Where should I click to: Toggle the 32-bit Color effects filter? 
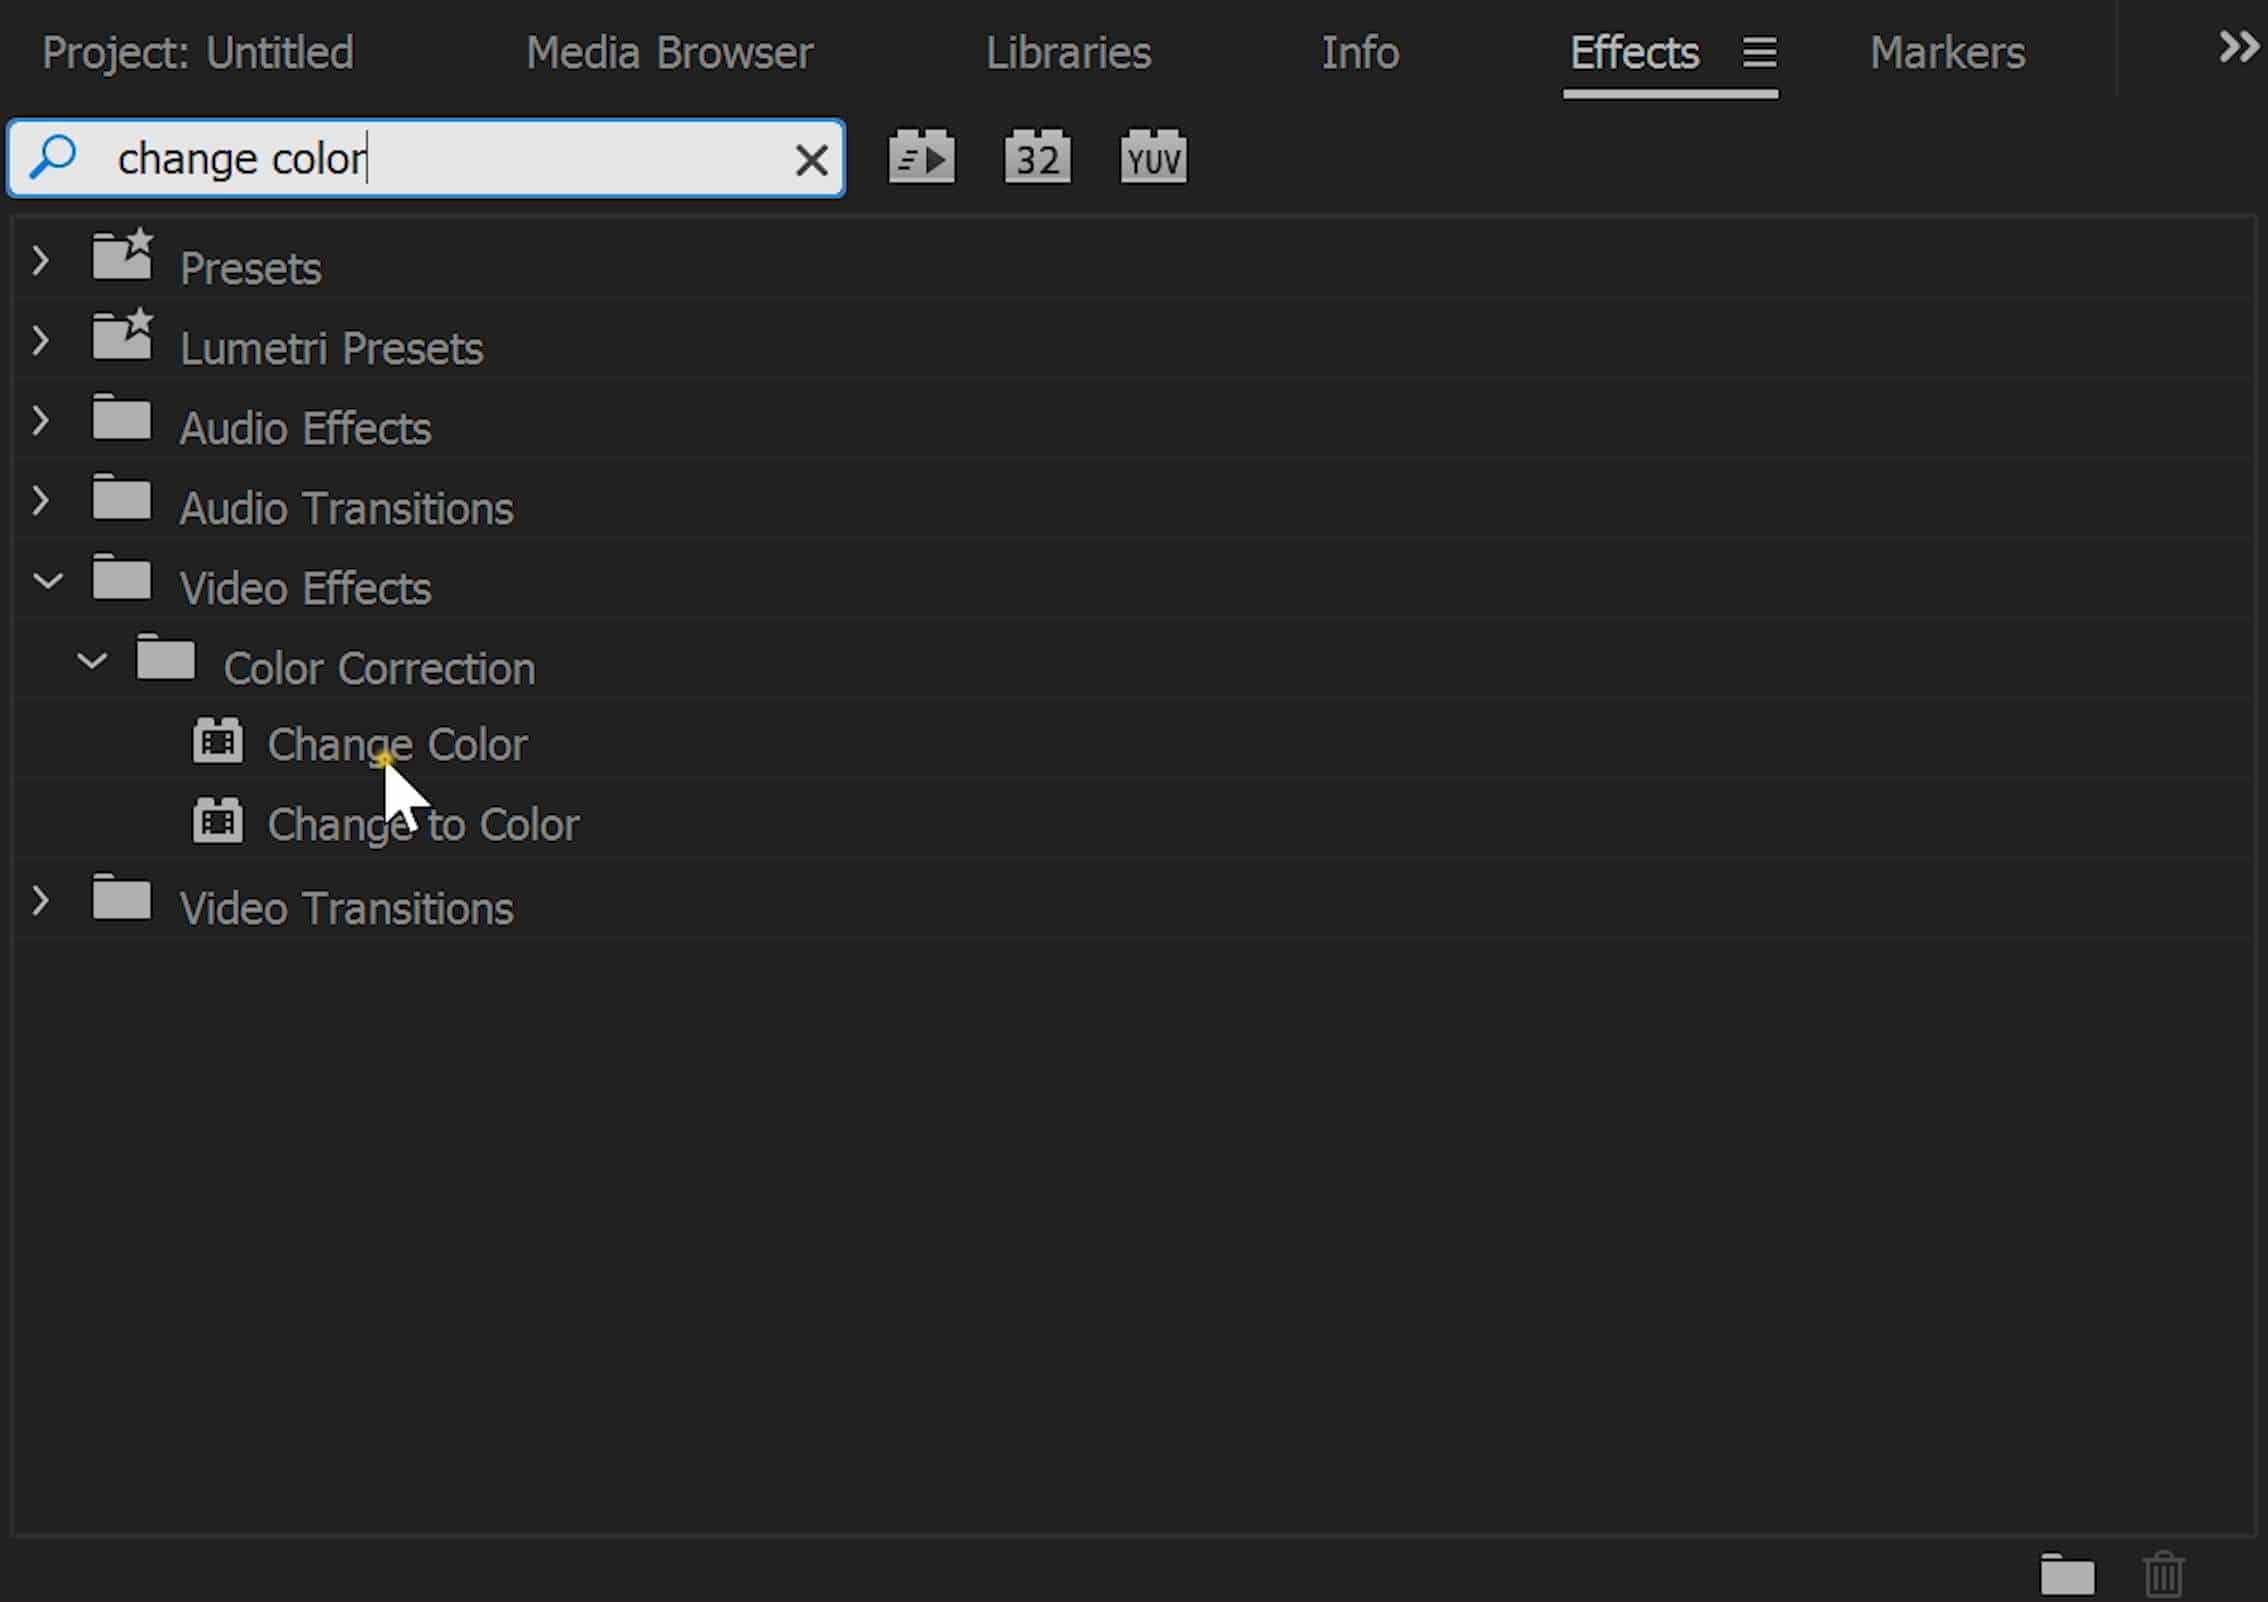(1037, 157)
